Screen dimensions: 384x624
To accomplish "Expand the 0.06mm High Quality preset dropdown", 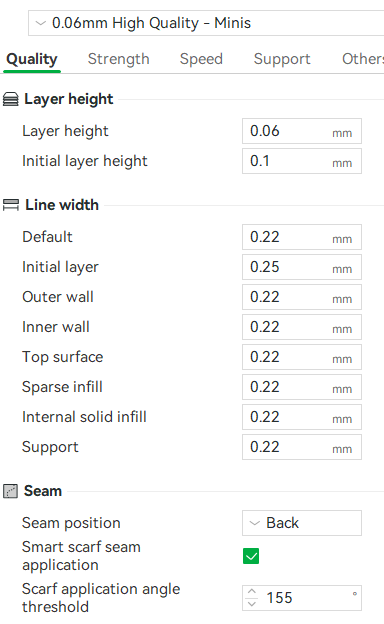I will point(206,23).
